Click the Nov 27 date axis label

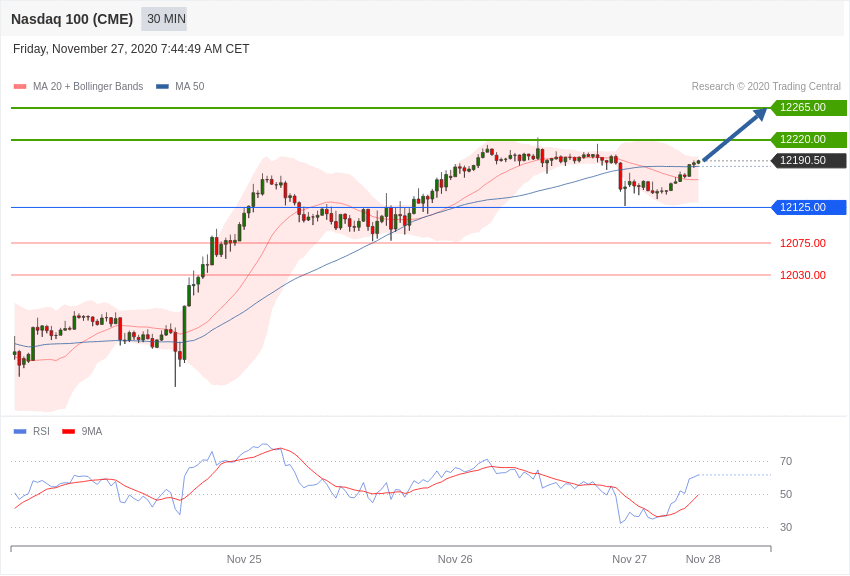coord(629,559)
